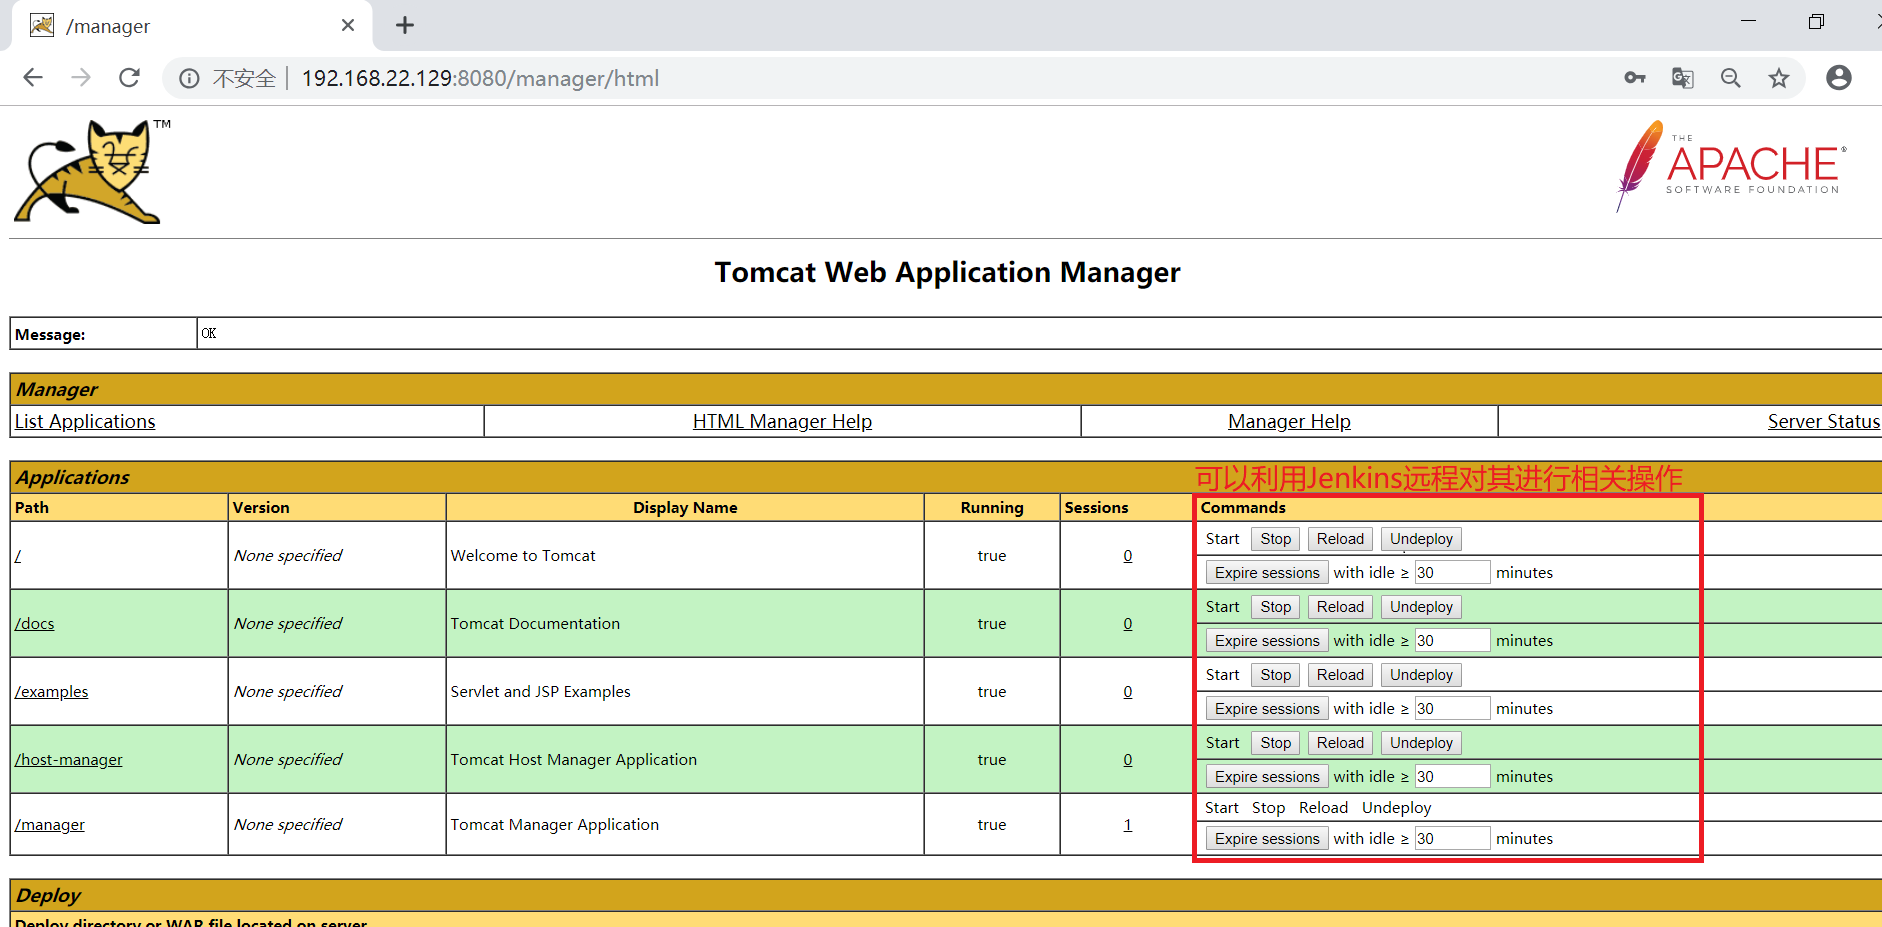Image resolution: width=1882 pixels, height=927 pixels.
Task: Bookmark this page with the star icon
Action: (x=1779, y=78)
